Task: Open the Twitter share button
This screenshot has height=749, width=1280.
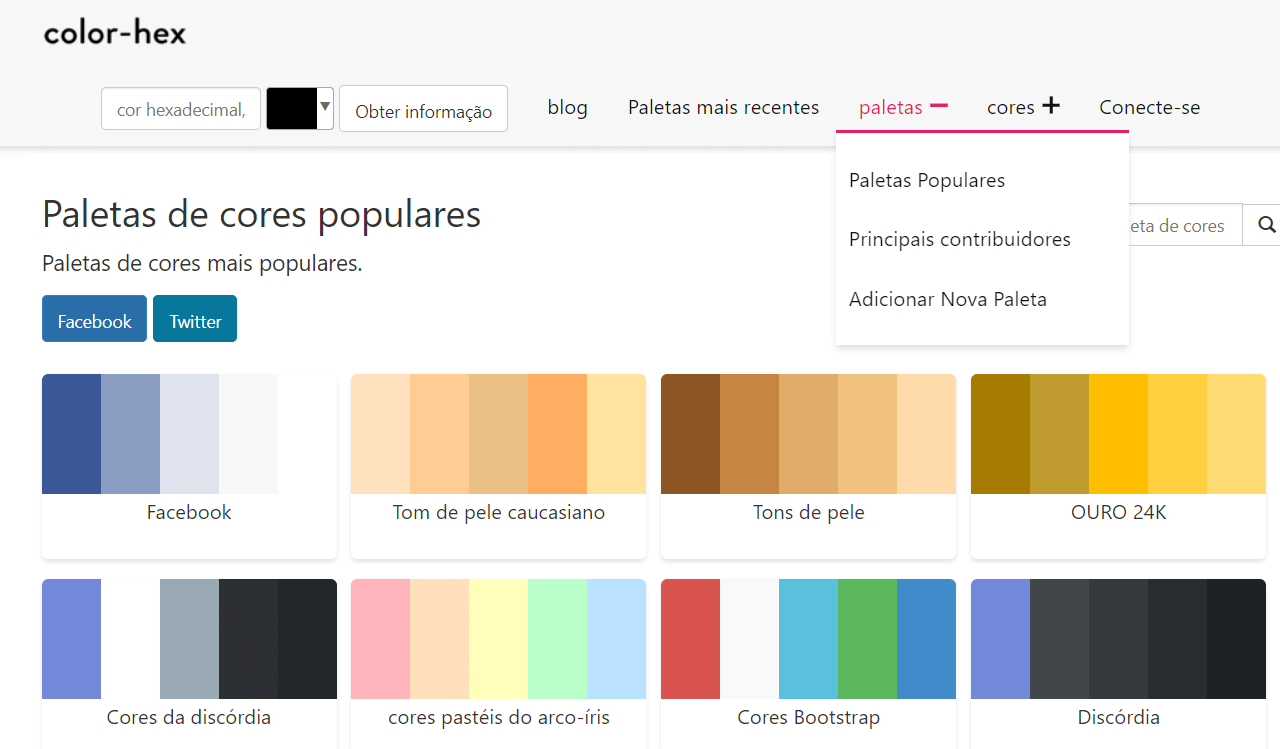Action: tap(195, 319)
